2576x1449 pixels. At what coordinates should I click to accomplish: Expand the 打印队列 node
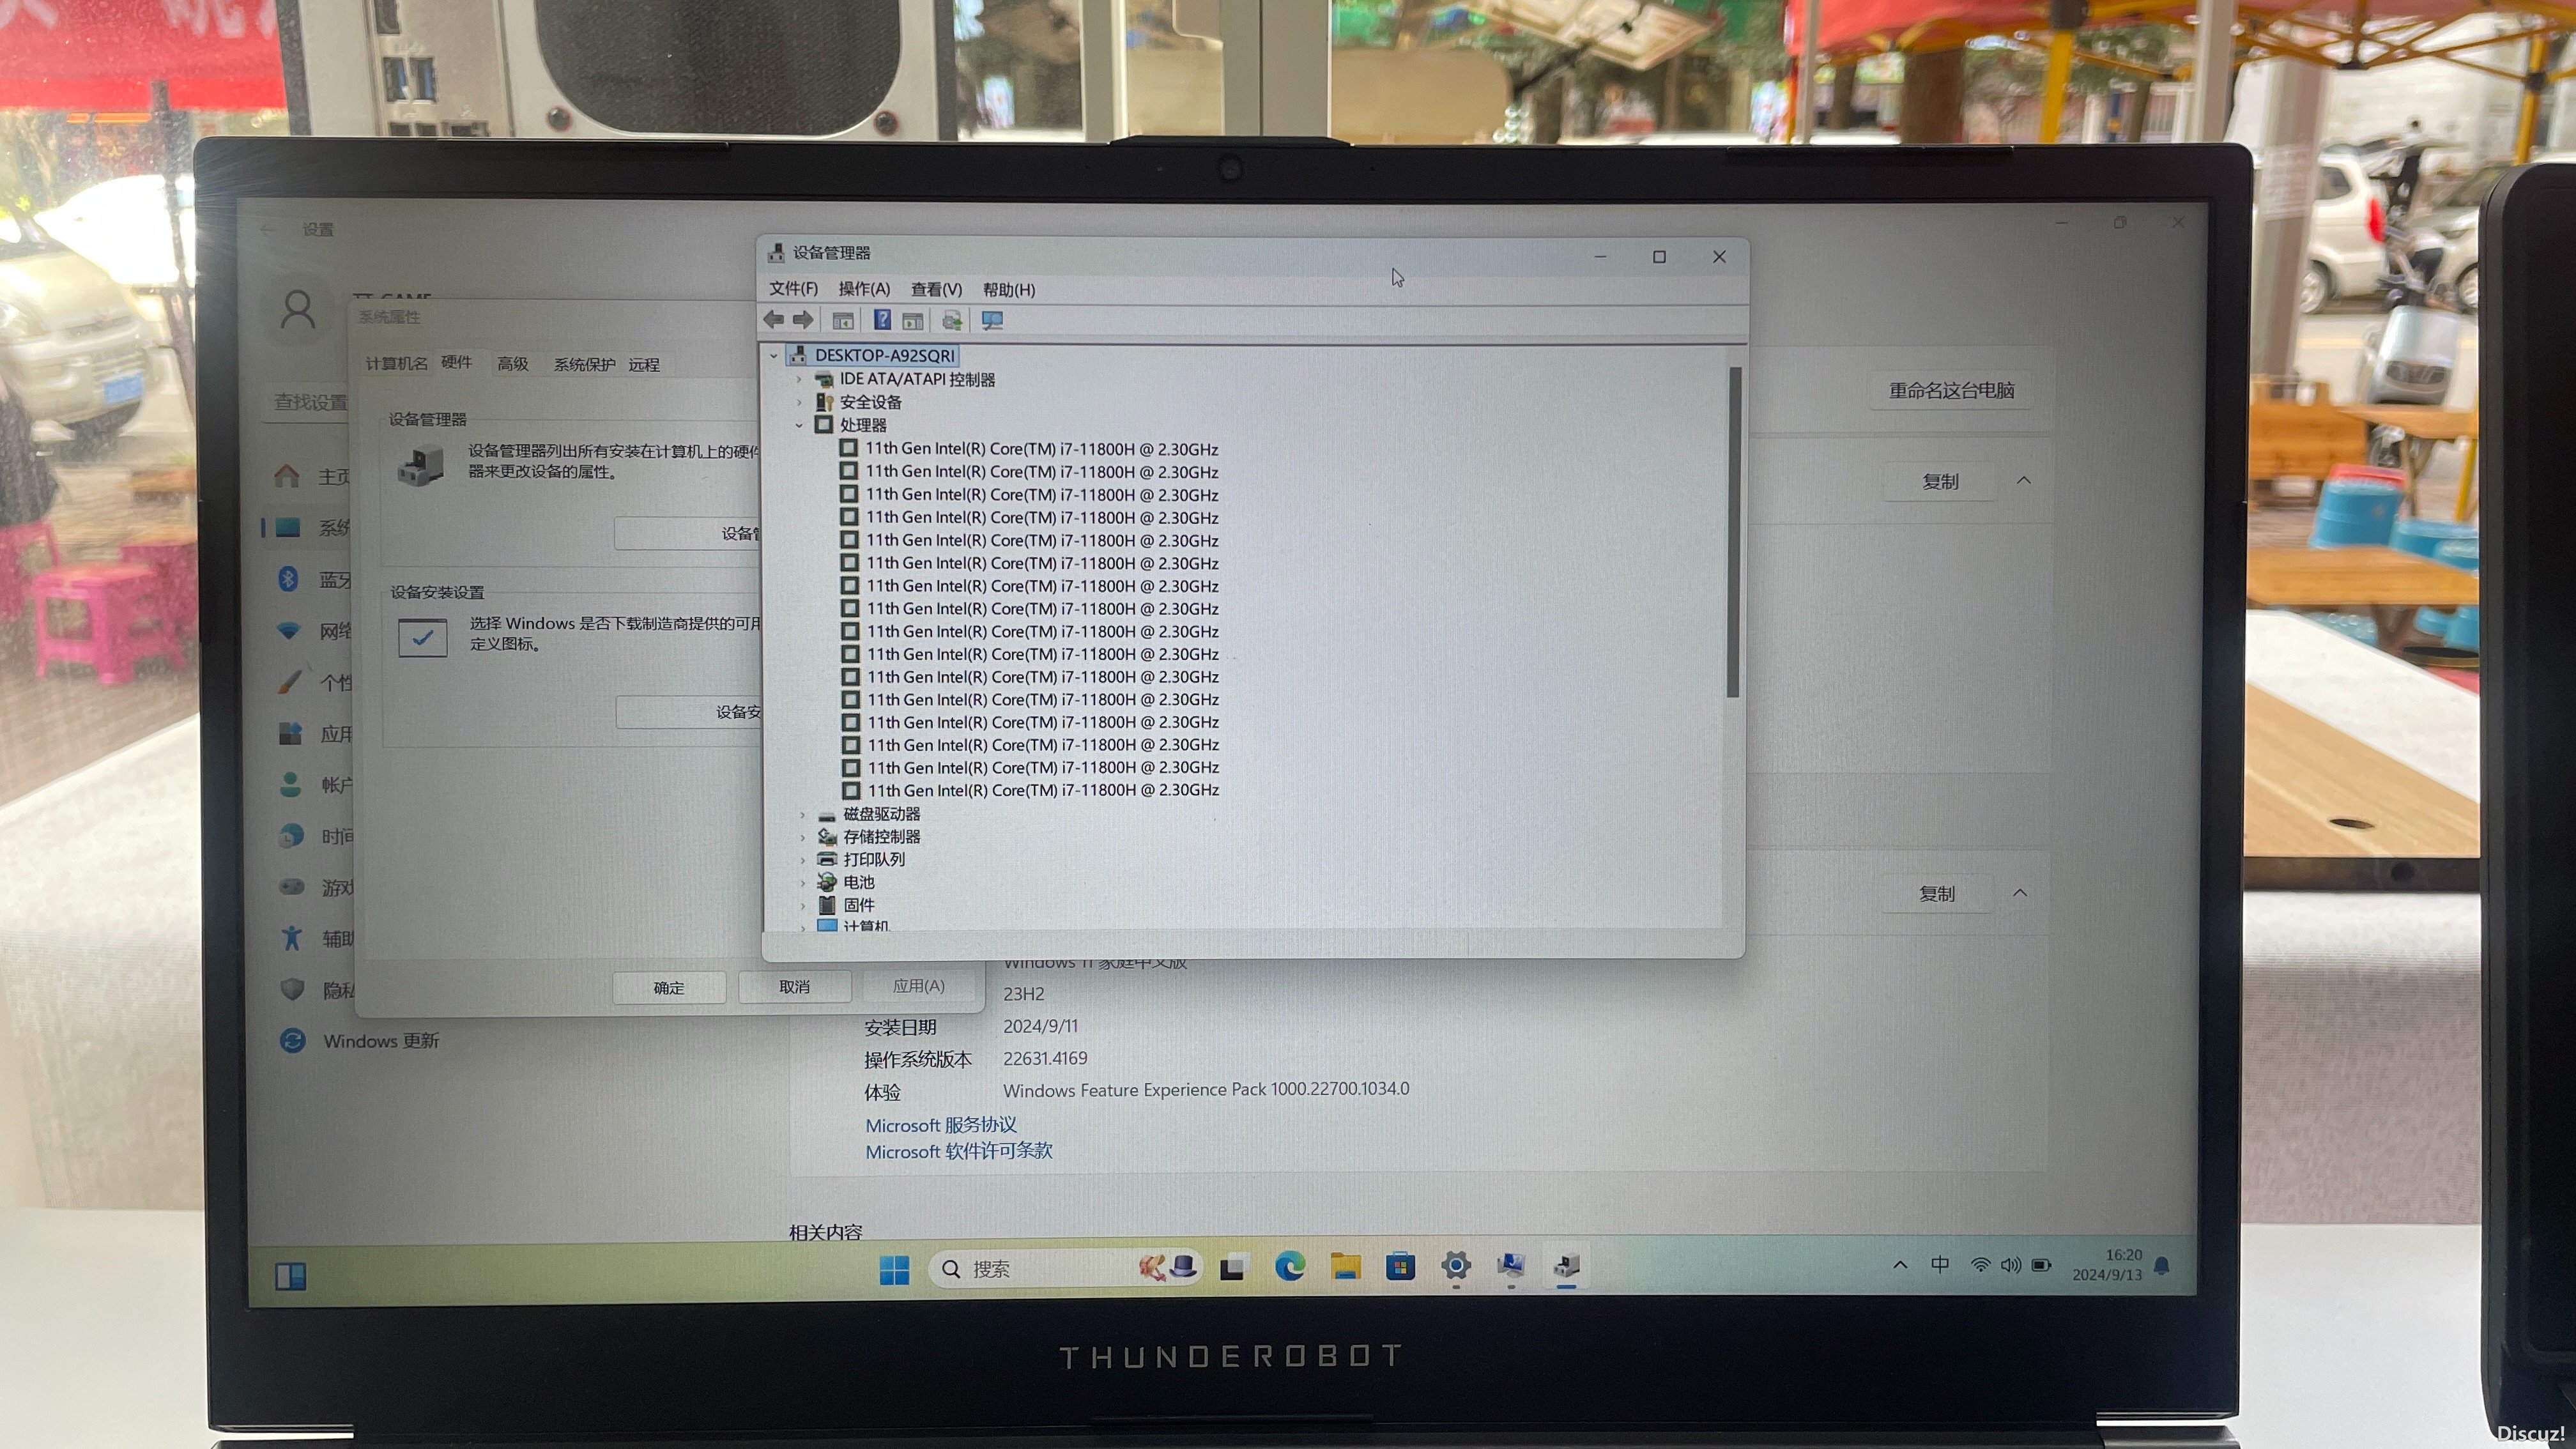(x=802, y=860)
